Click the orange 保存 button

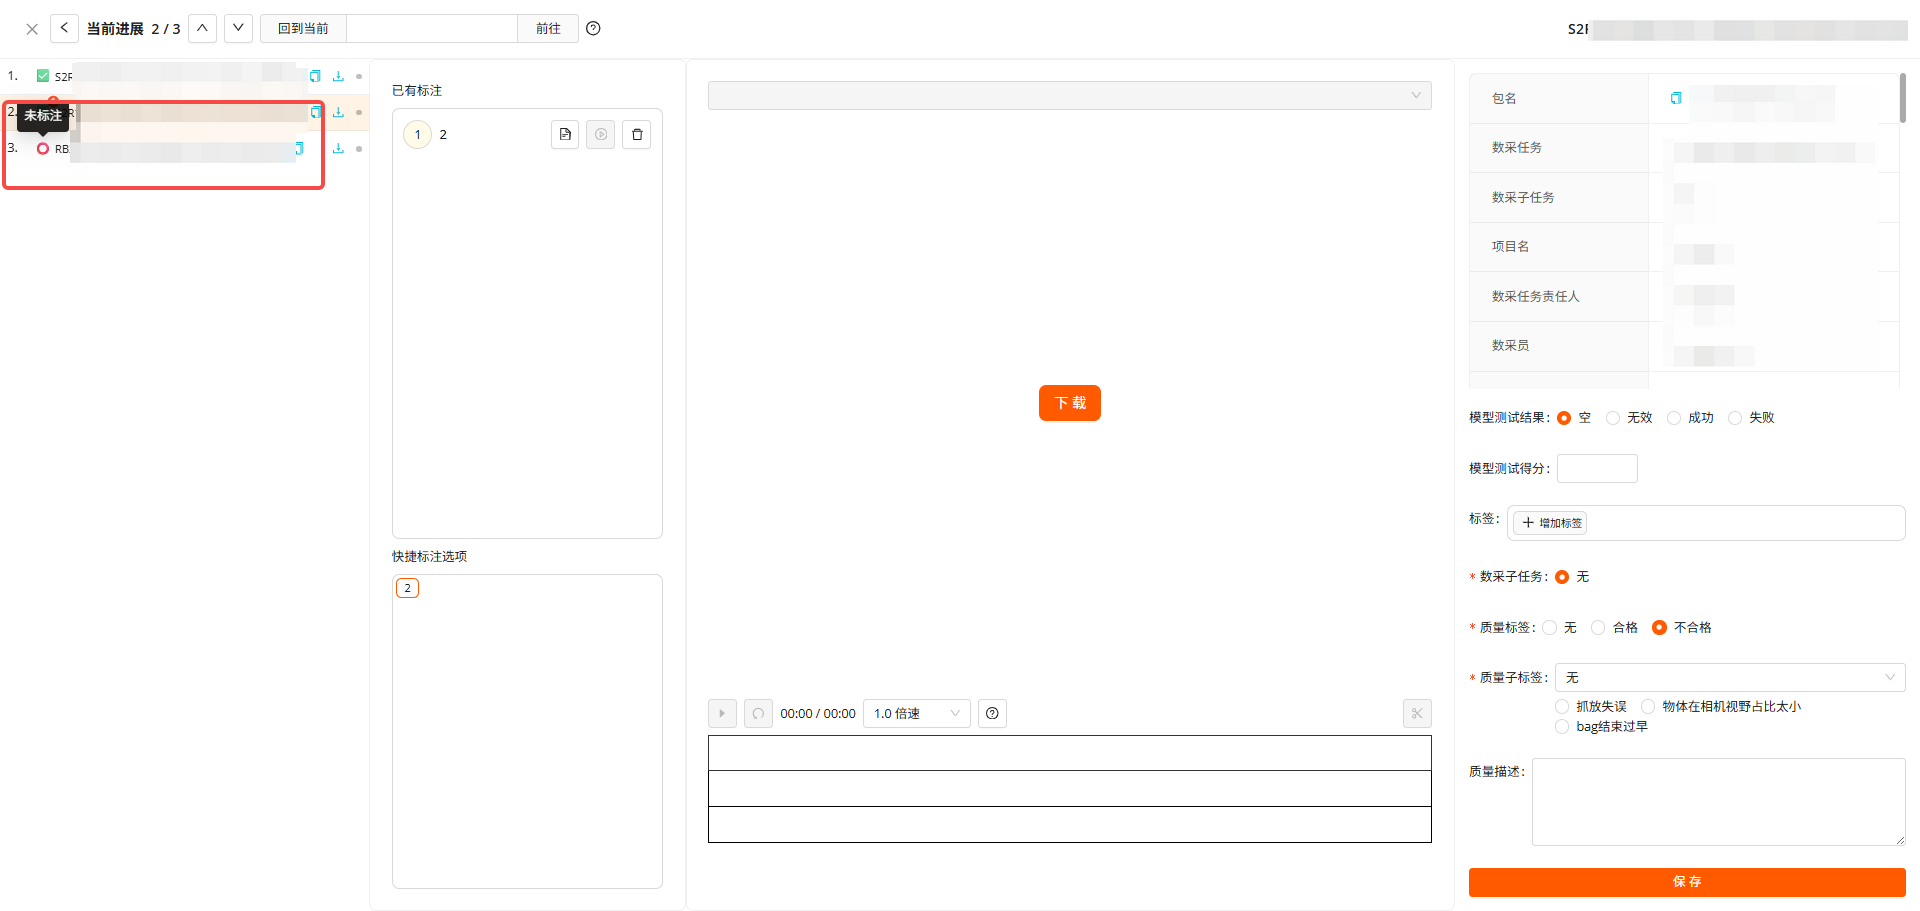(1686, 882)
